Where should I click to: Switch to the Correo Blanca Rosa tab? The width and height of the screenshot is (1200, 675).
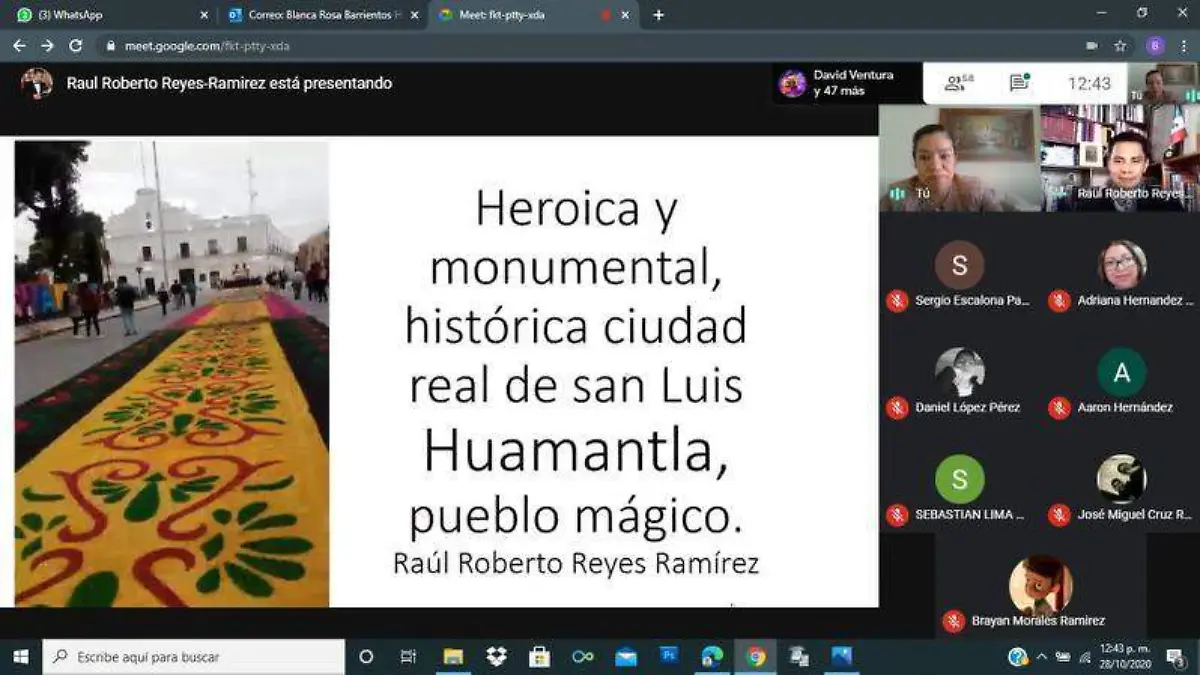pyautogui.click(x=315, y=15)
